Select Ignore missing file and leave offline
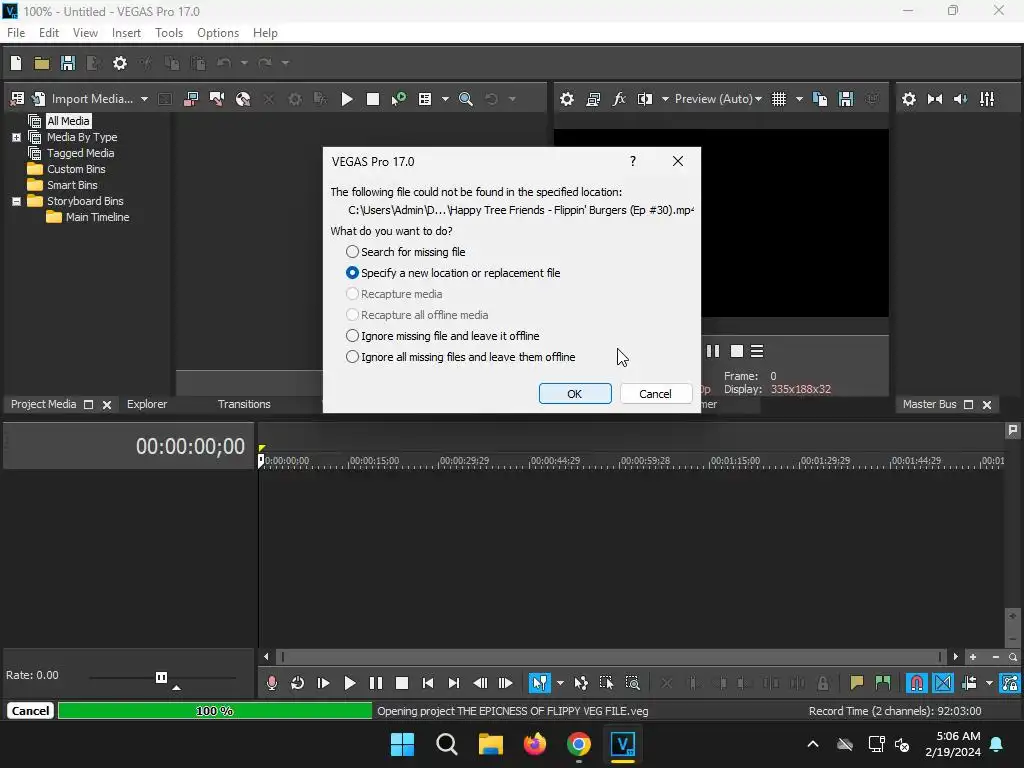Screen dimensions: 1024x768 [x=442, y=336]
